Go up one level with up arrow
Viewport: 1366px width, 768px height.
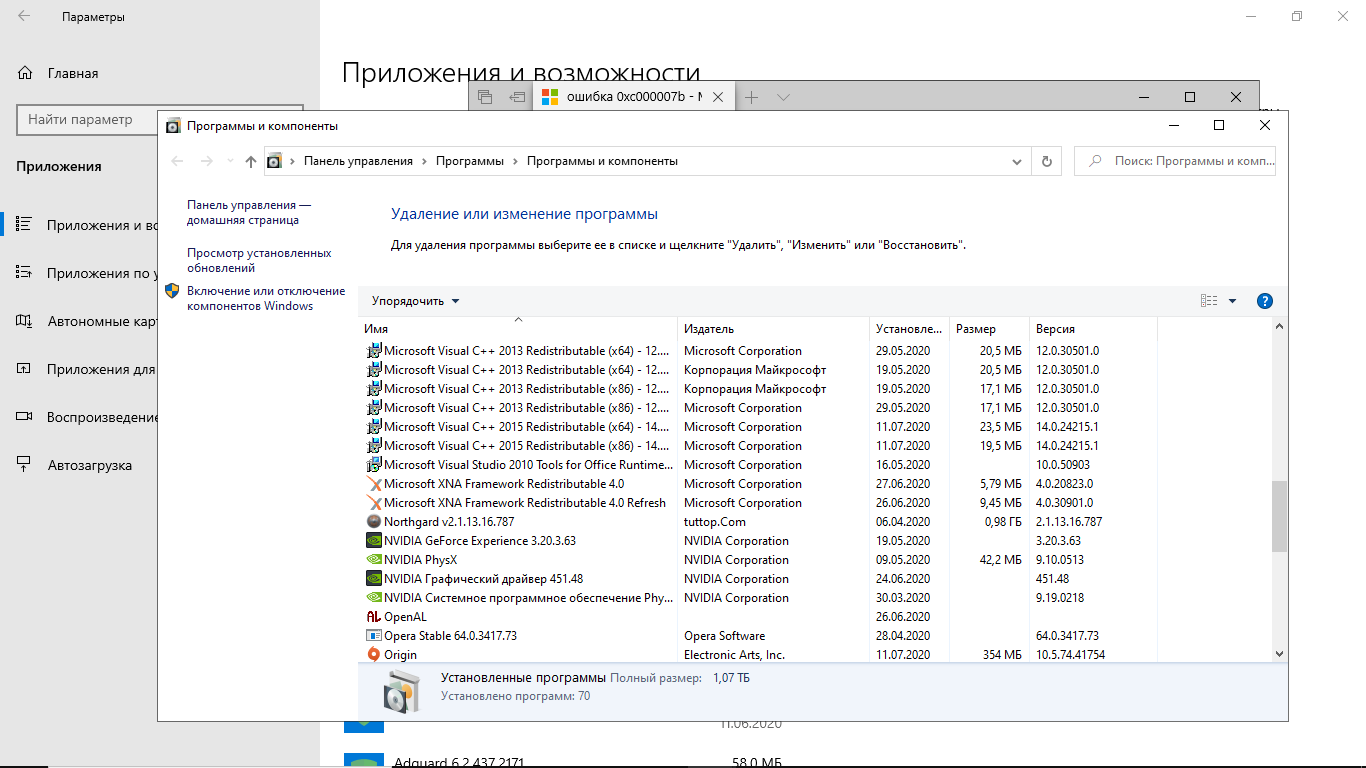(x=251, y=161)
